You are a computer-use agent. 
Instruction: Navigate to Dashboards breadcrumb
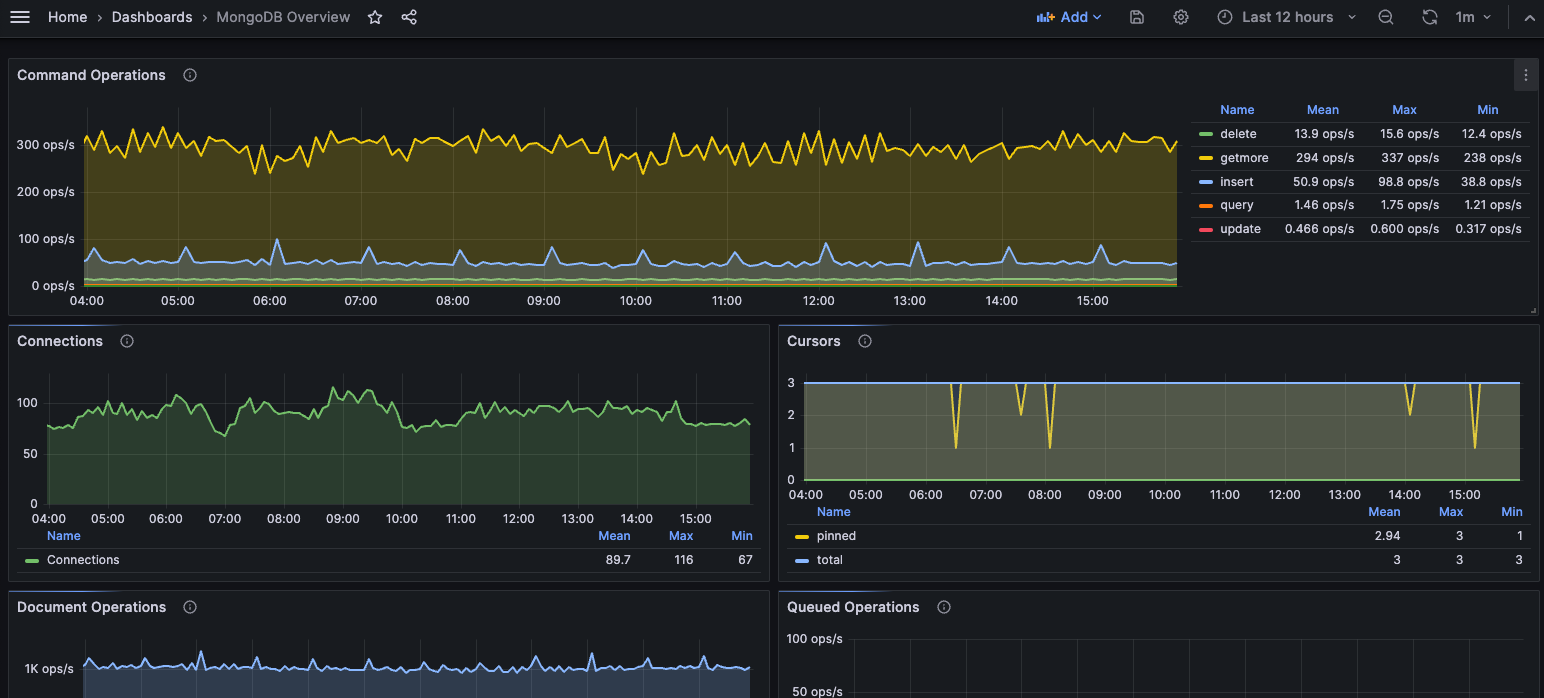[152, 17]
